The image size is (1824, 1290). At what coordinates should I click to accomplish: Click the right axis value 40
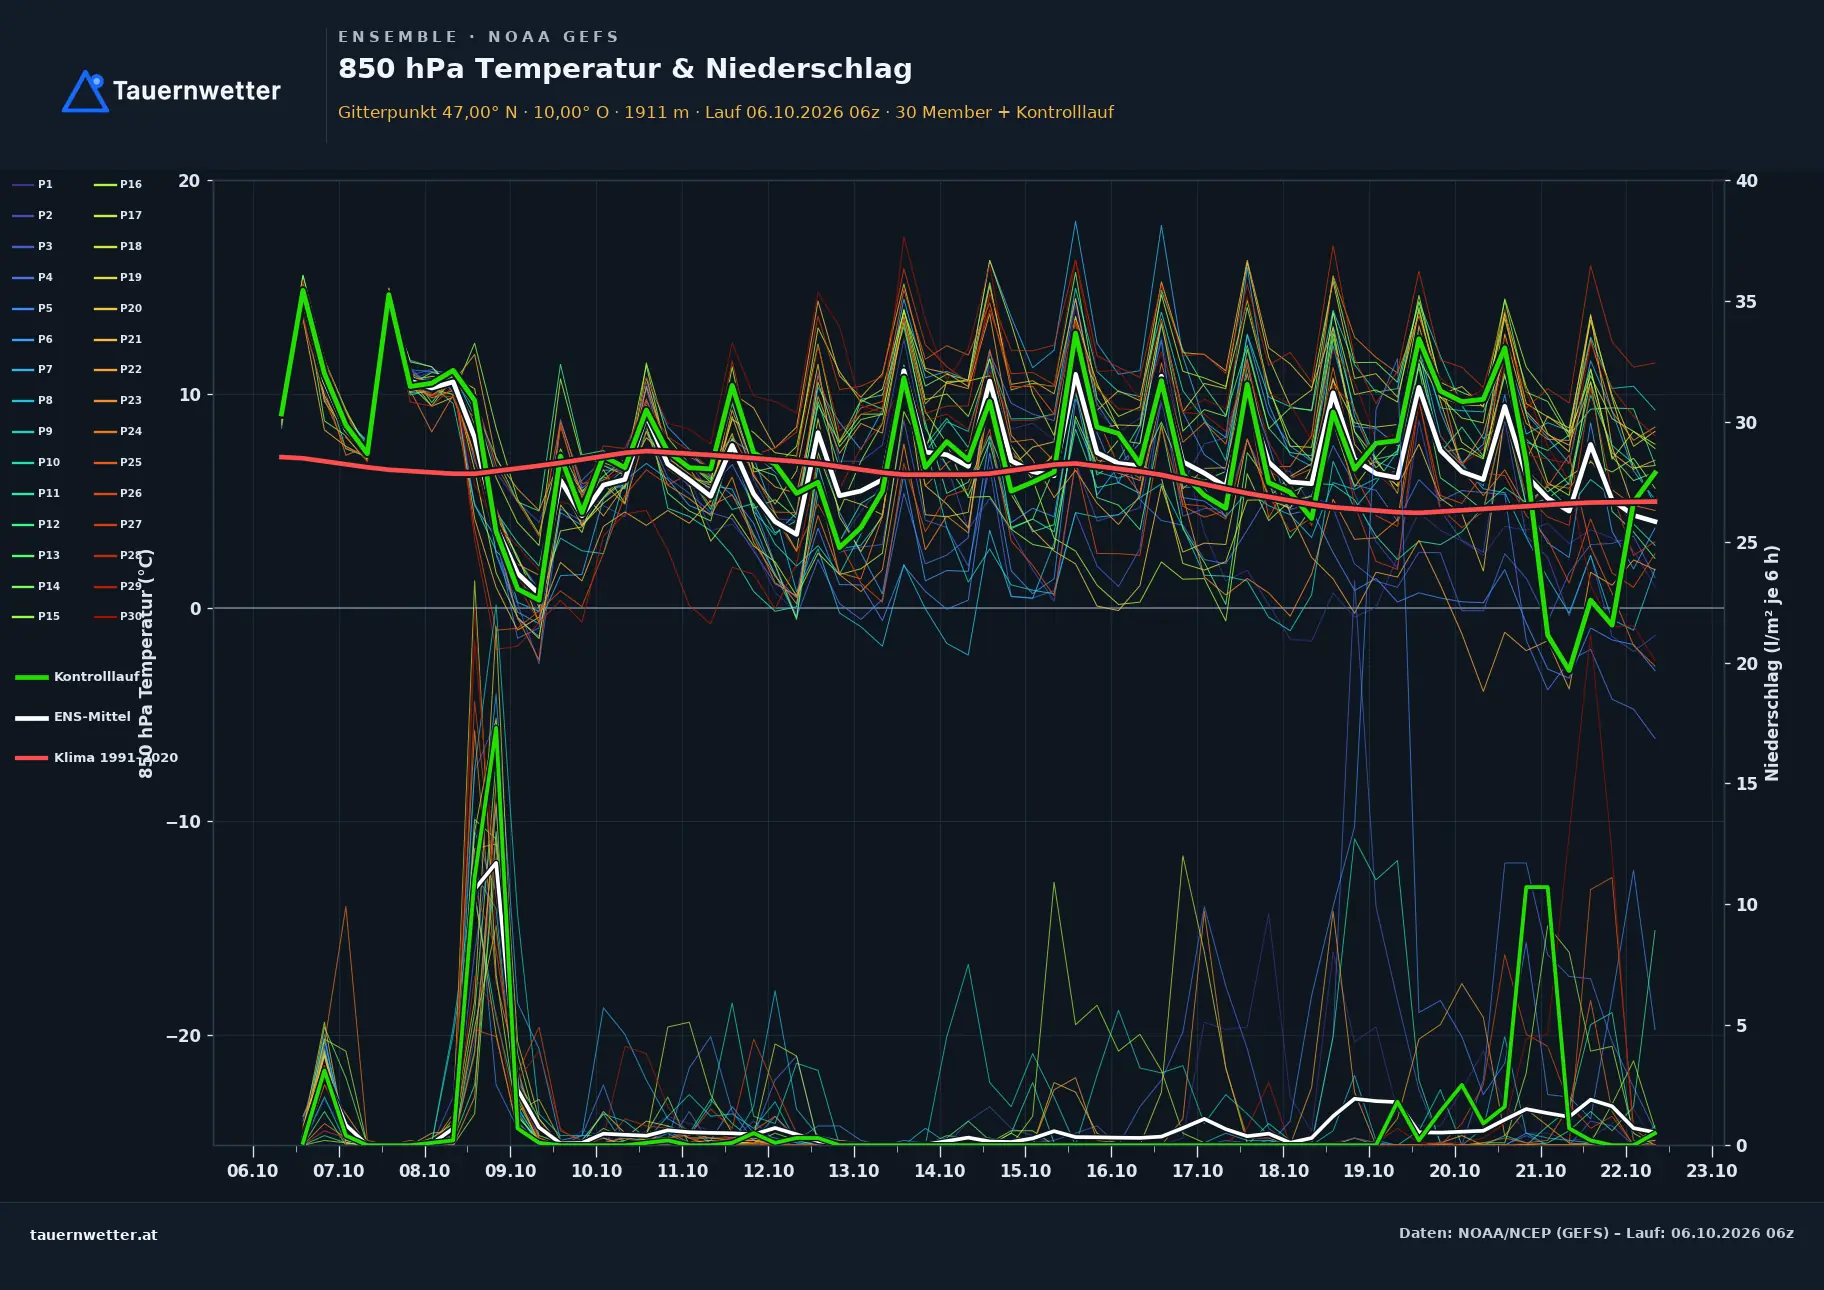(x=1747, y=181)
